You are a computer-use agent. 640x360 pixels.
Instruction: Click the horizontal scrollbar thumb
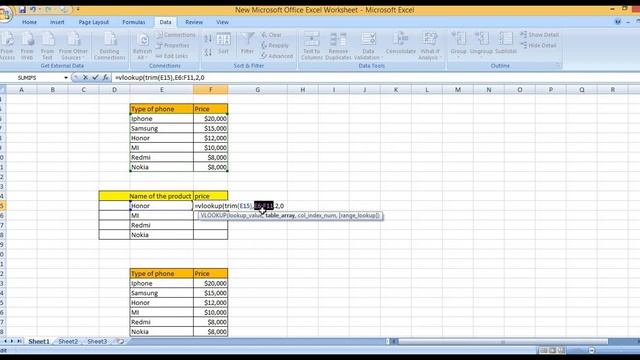pos(503,342)
